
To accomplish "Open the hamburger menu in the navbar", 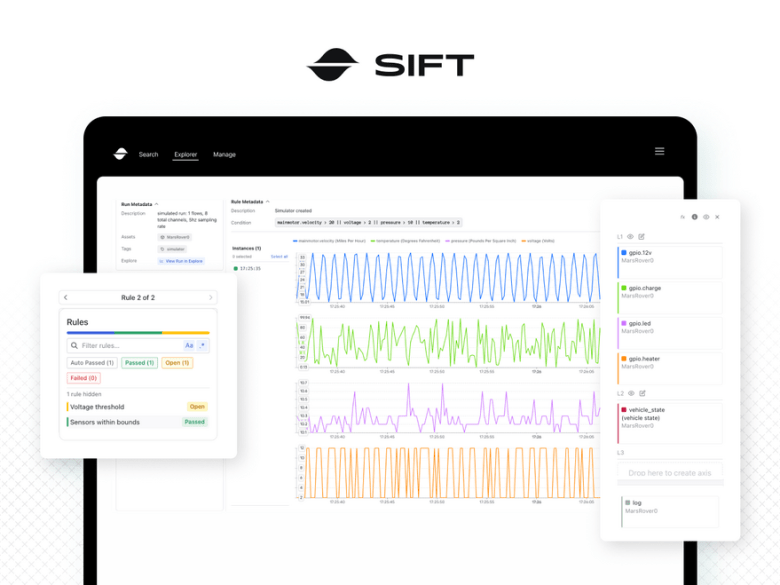I will (660, 151).
